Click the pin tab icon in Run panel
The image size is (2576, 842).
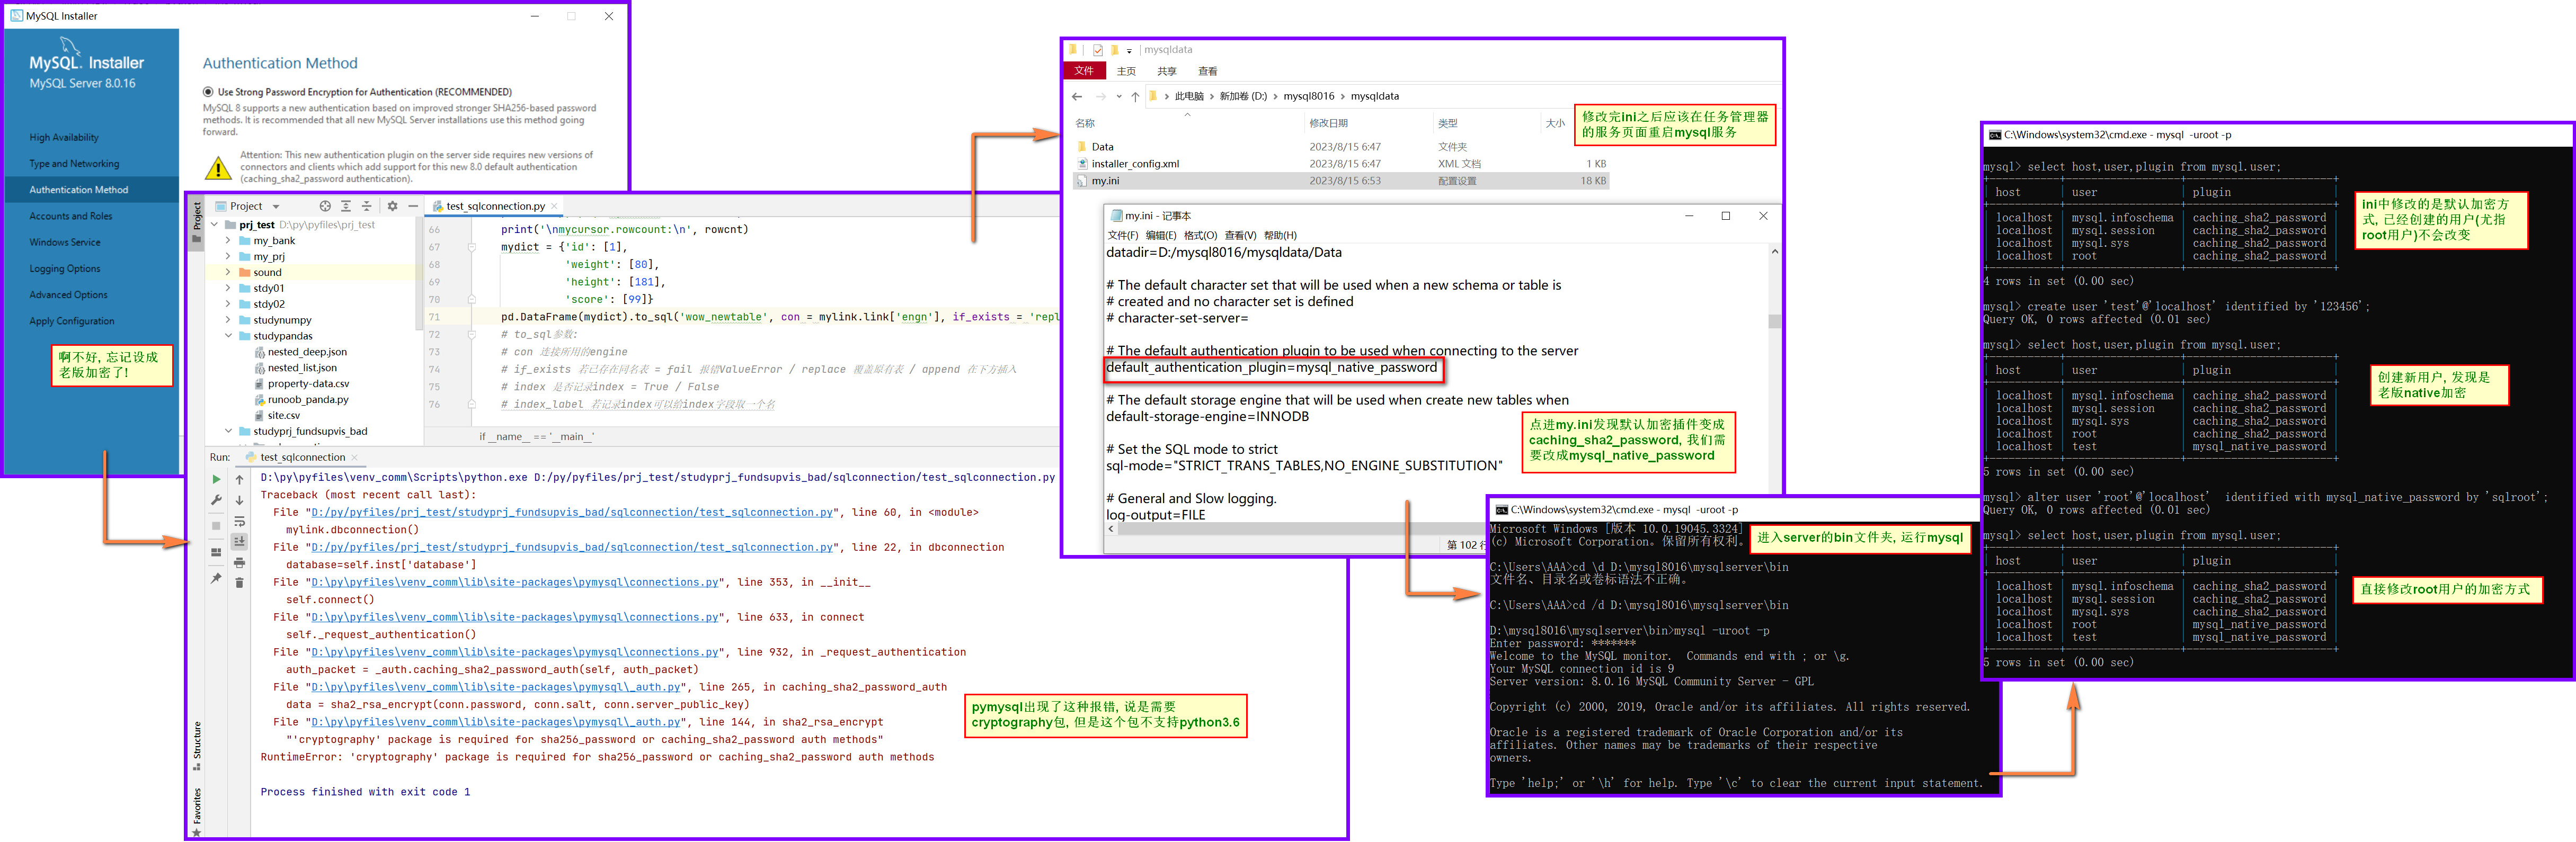tap(216, 578)
